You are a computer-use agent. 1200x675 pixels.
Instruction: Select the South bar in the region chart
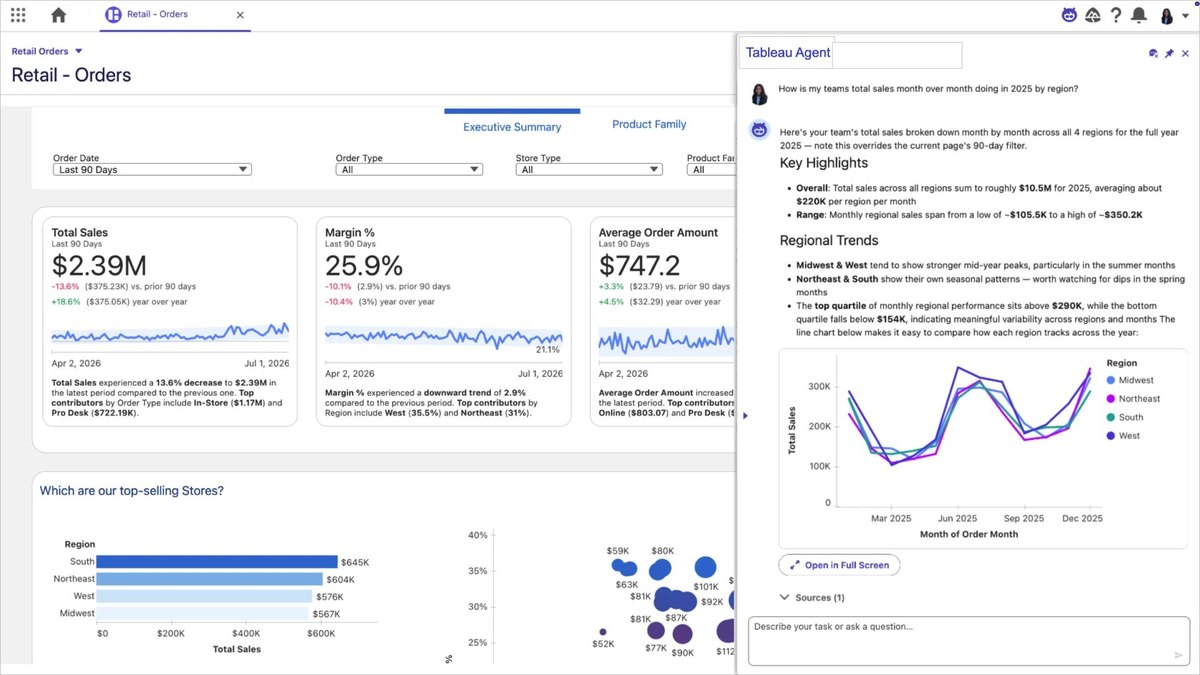click(217, 562)
